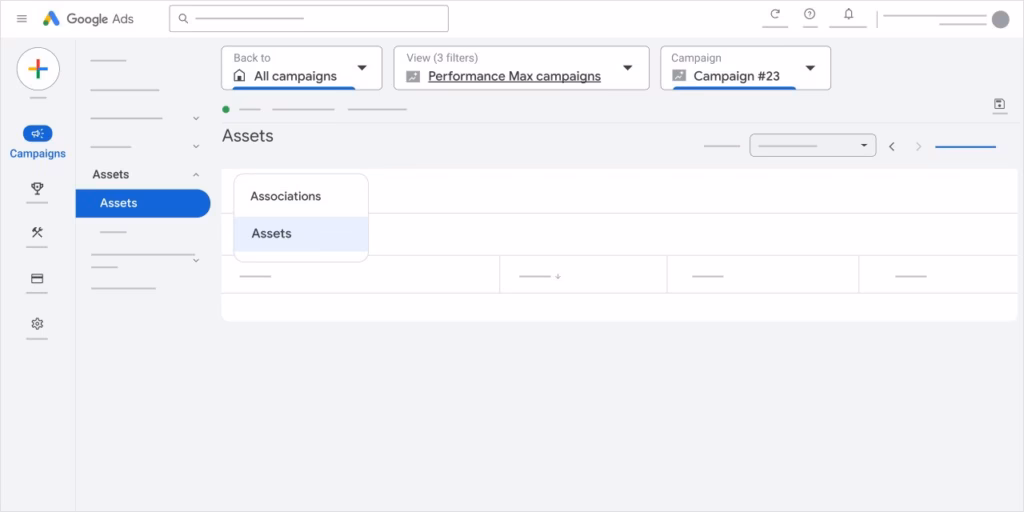The width and height of the screenshot is (1024, 512).
Task: Open Tools wrench icon
Action: 37,233
